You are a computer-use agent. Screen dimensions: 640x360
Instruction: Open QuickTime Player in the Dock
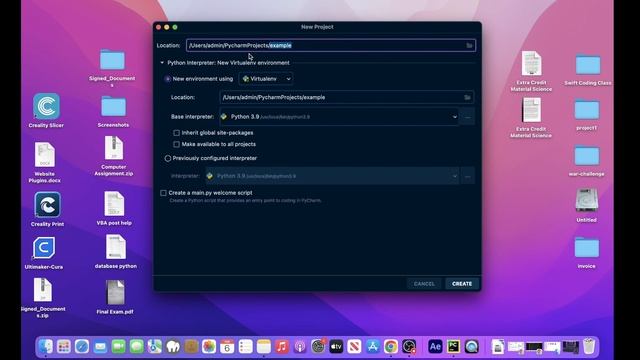click(471, 347)
